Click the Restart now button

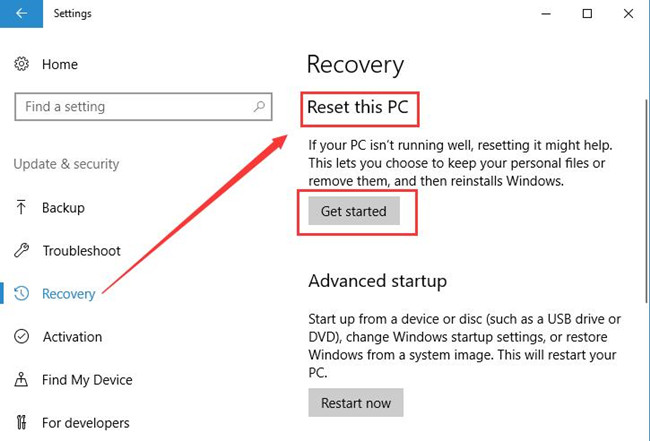click(x=356, y=402)
